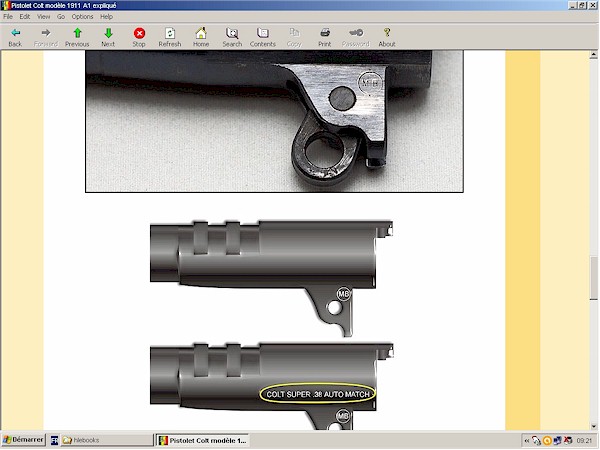Image resolution: width=600 pixels, height=450 pixels.
Task: Click the vertical scrollbar thumb
Action: coord(593,278)
